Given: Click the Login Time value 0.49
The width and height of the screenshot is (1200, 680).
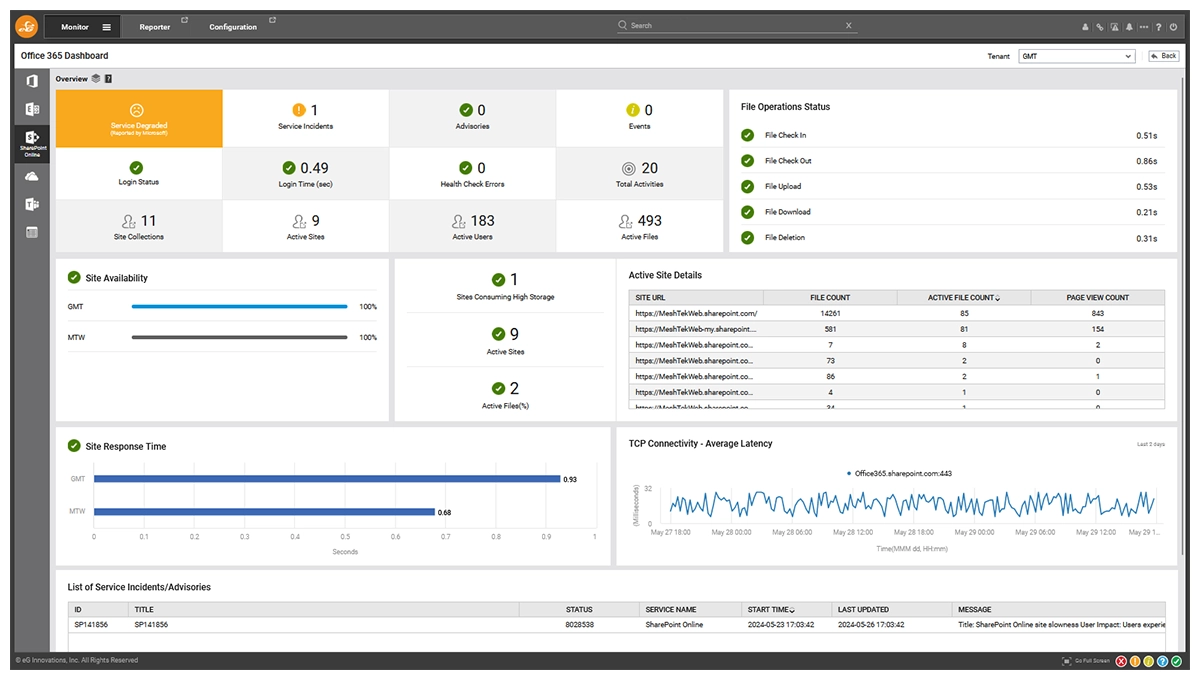Looking at the screenshot, I should click(314, 168).
